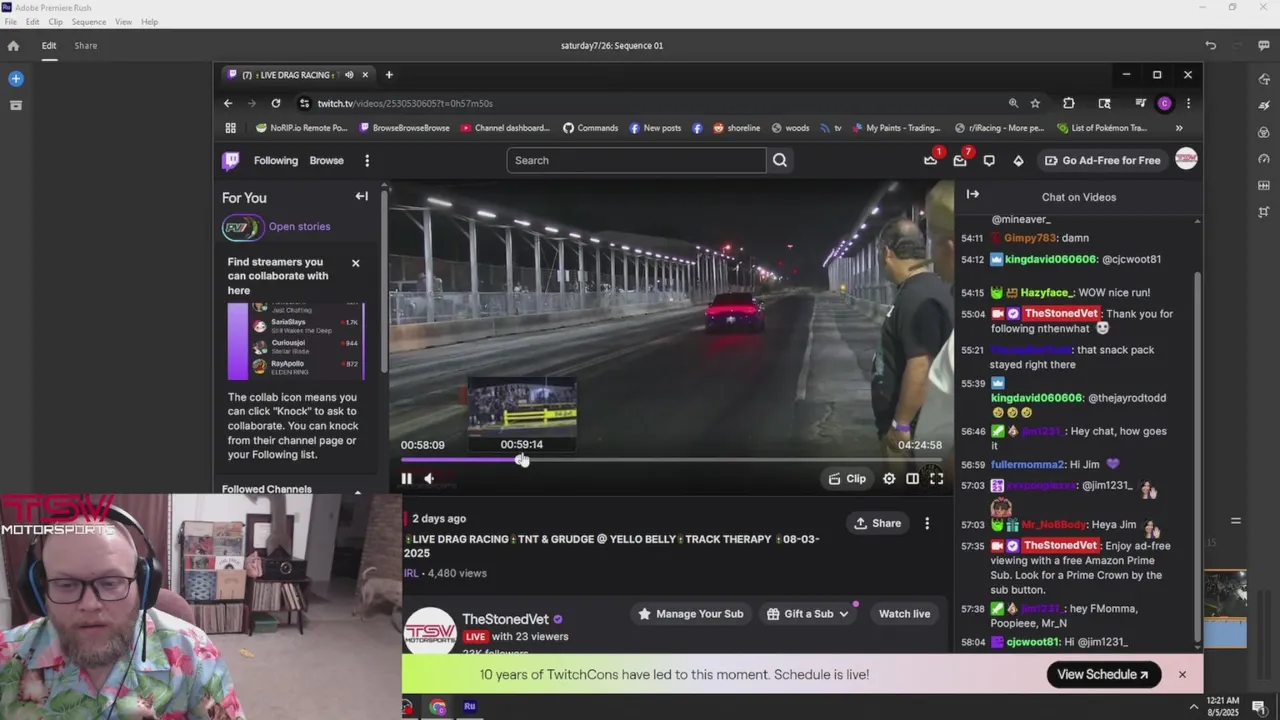Open Twitch user profile avatar menu
Viewport: 1280px width, 720px height.
pyautogui.click(x=1186, y=159)
